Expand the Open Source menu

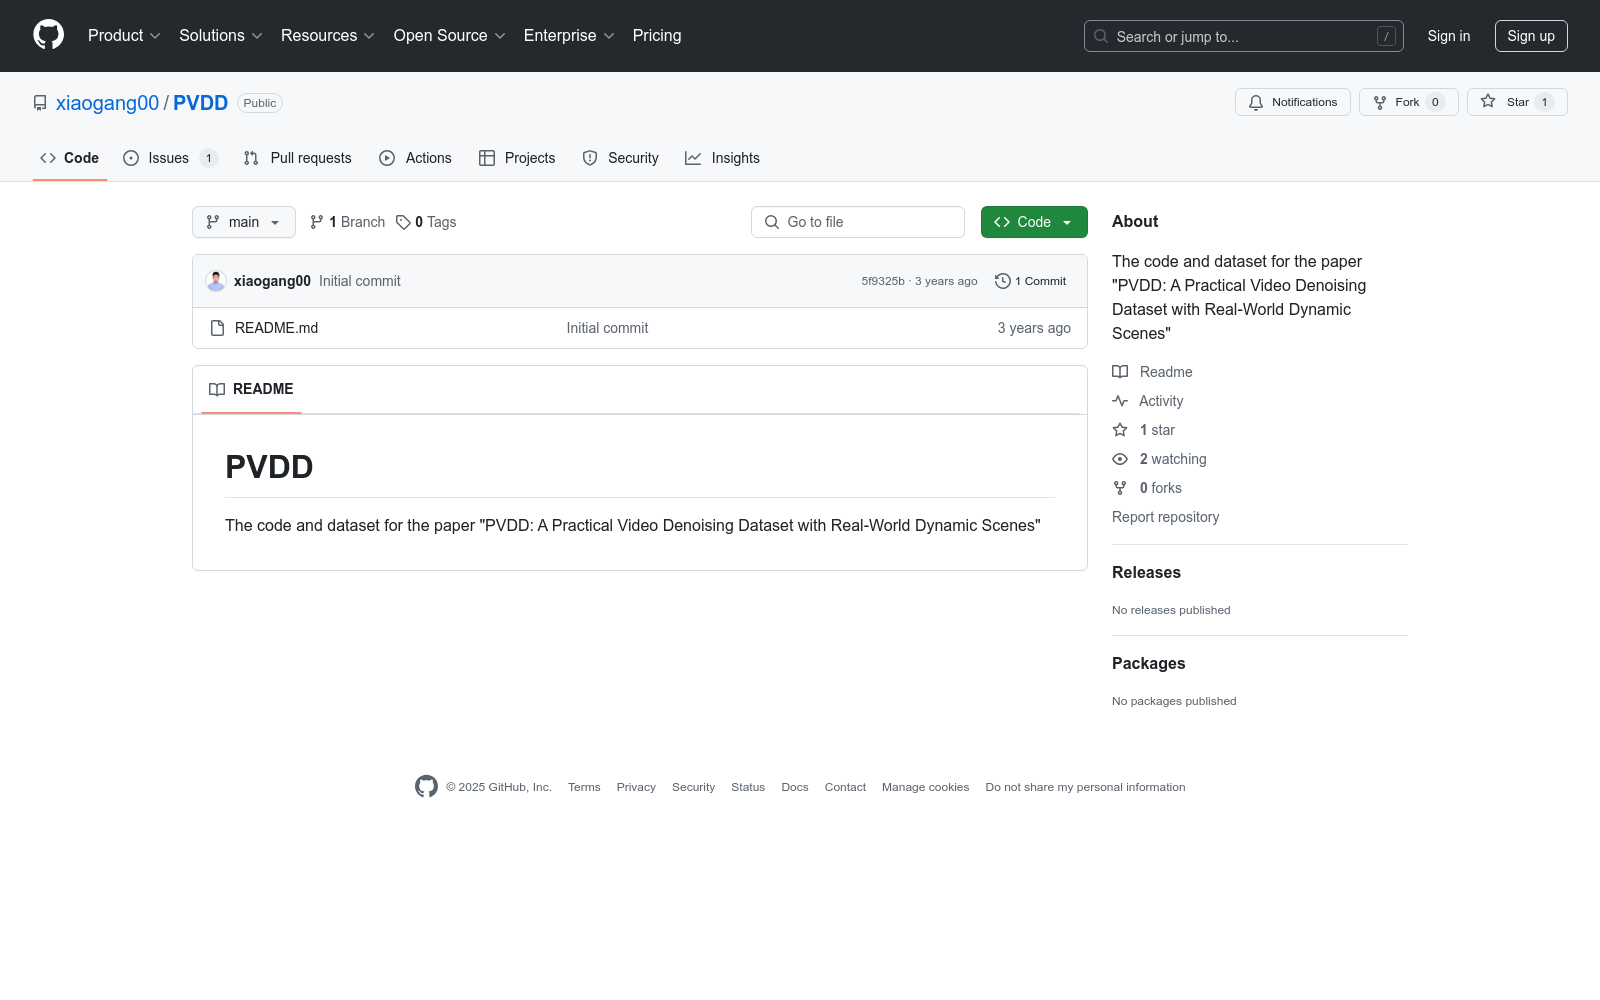(x=450, y=35)
